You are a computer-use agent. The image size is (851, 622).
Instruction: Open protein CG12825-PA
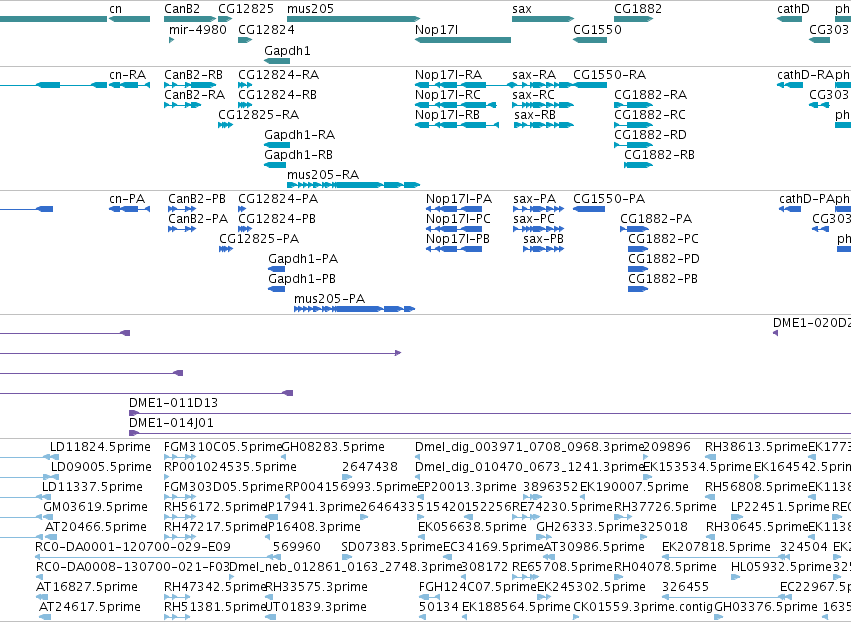tap(259, 239)
